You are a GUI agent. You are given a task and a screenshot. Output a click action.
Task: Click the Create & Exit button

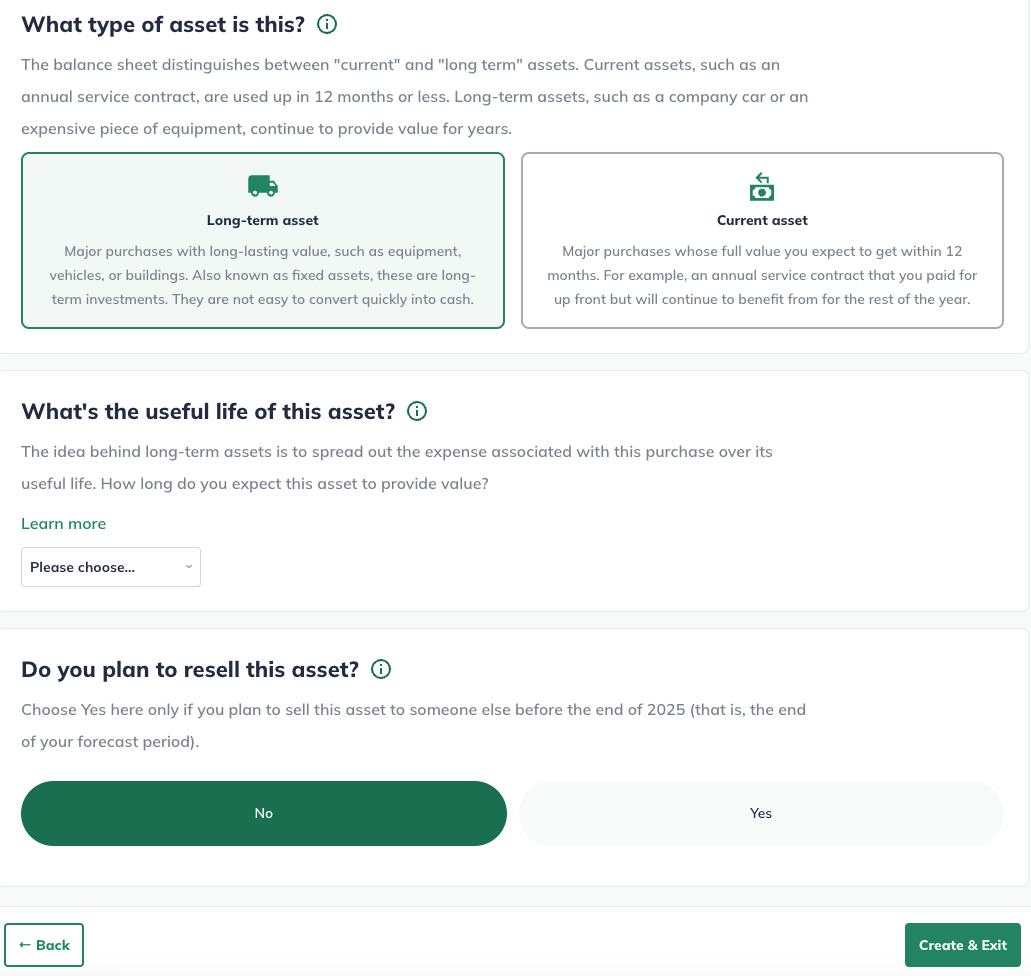[963, 945]
